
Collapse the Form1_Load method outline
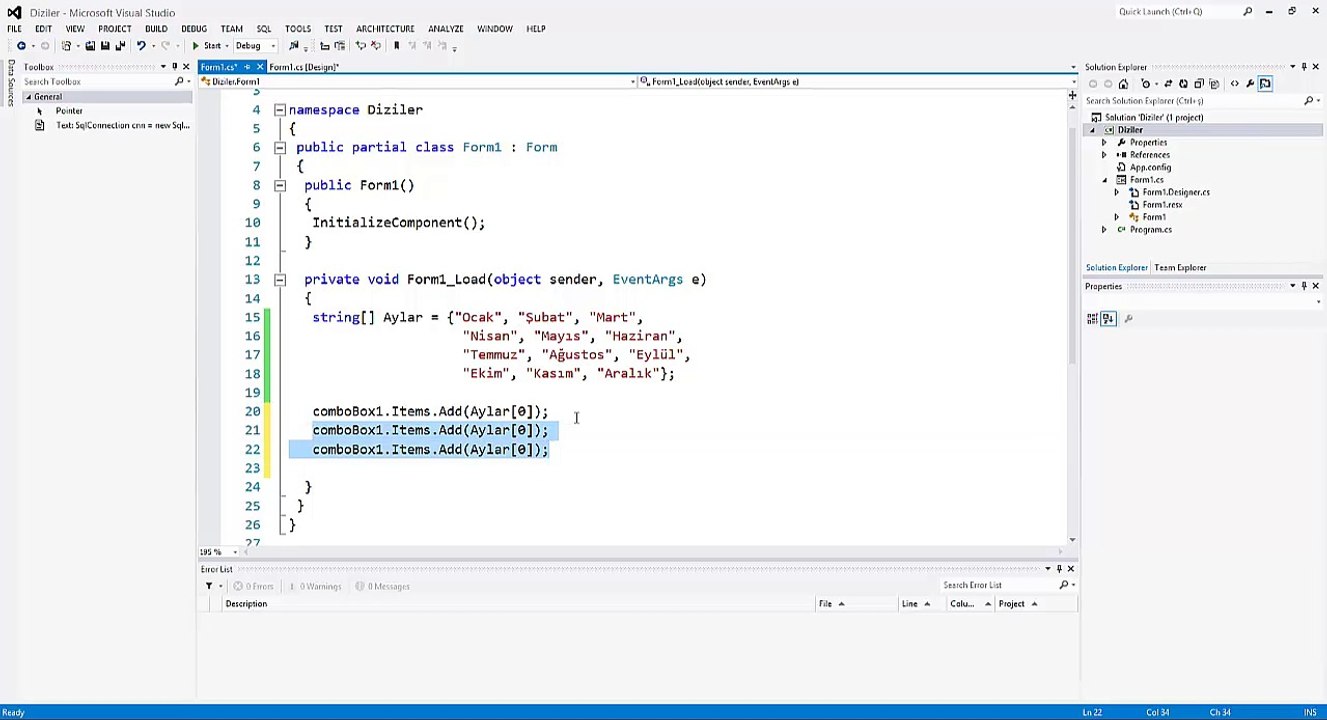pyautogui.click(x=280, y=280)
